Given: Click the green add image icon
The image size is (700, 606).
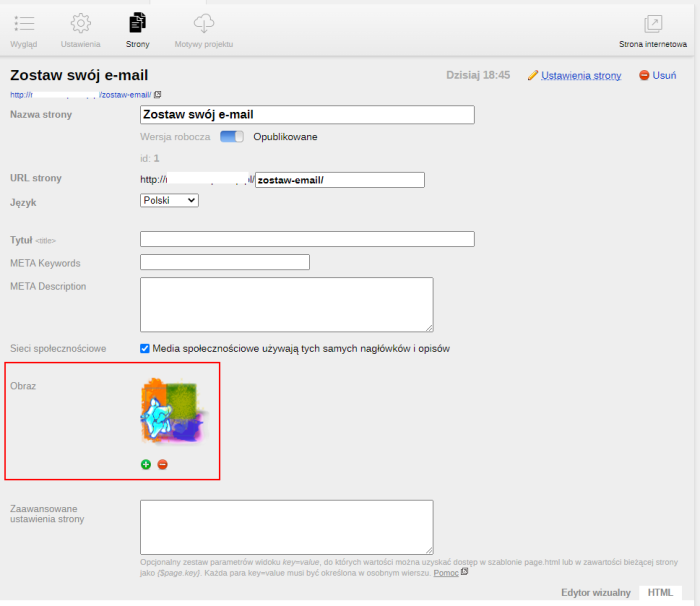Looking at the screenshot, I should (x=146, y=464).
